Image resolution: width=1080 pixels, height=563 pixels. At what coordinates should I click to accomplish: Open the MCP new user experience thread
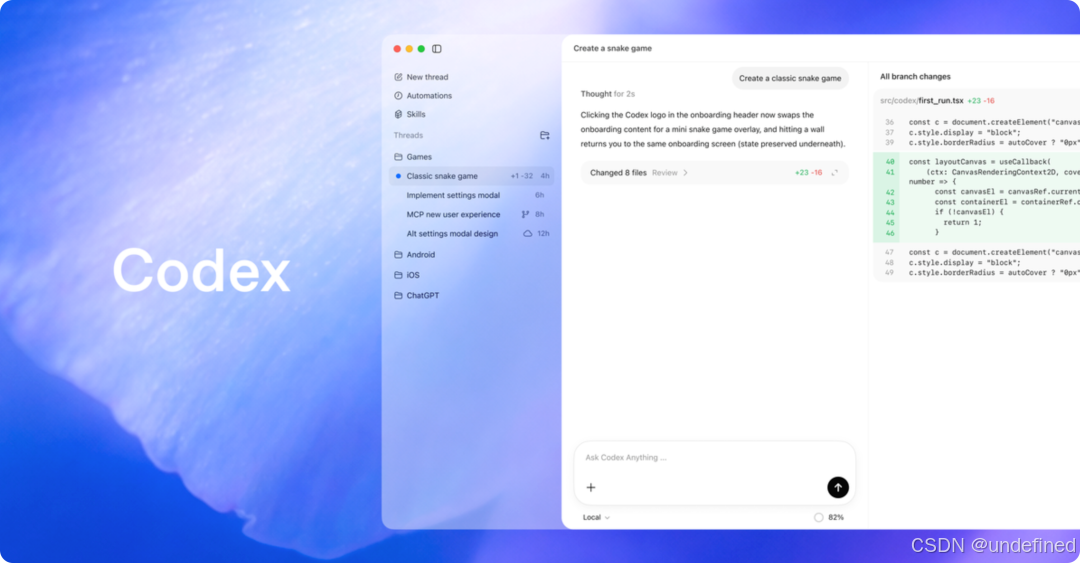[472, 214]
